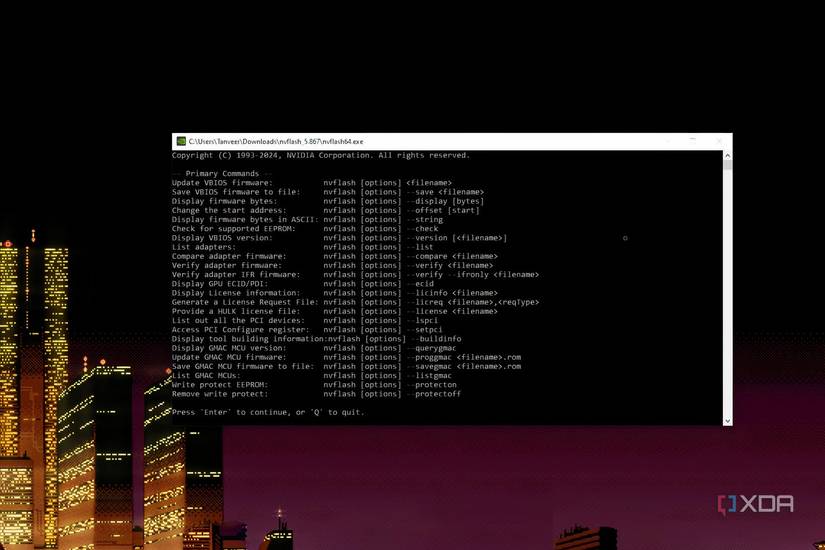Click 'Verify adapter IFR firmware:' line
825x550 pixels.
(355, 275)
